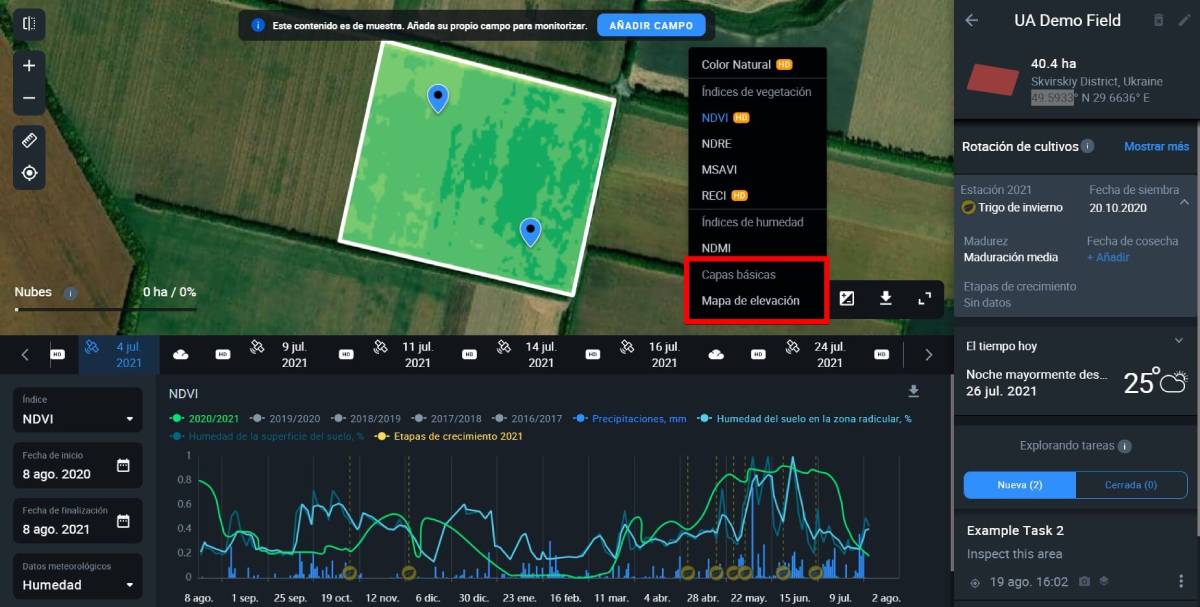Viewport: 1200px width, 607px height.
Task: Open the Índice NDVI dropdown
Action: tap(78, 418)
